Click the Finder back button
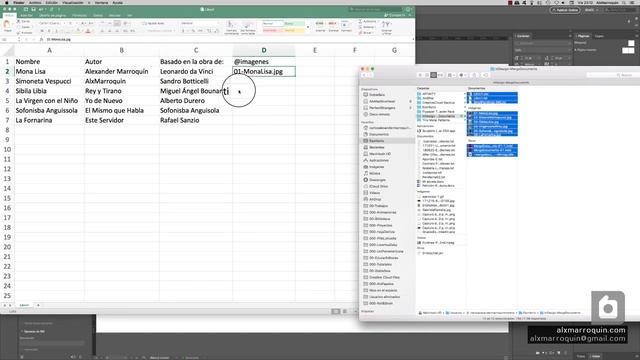Image resolution: width=640 pixels, height=360 pixels. click(x=364, y=75)
